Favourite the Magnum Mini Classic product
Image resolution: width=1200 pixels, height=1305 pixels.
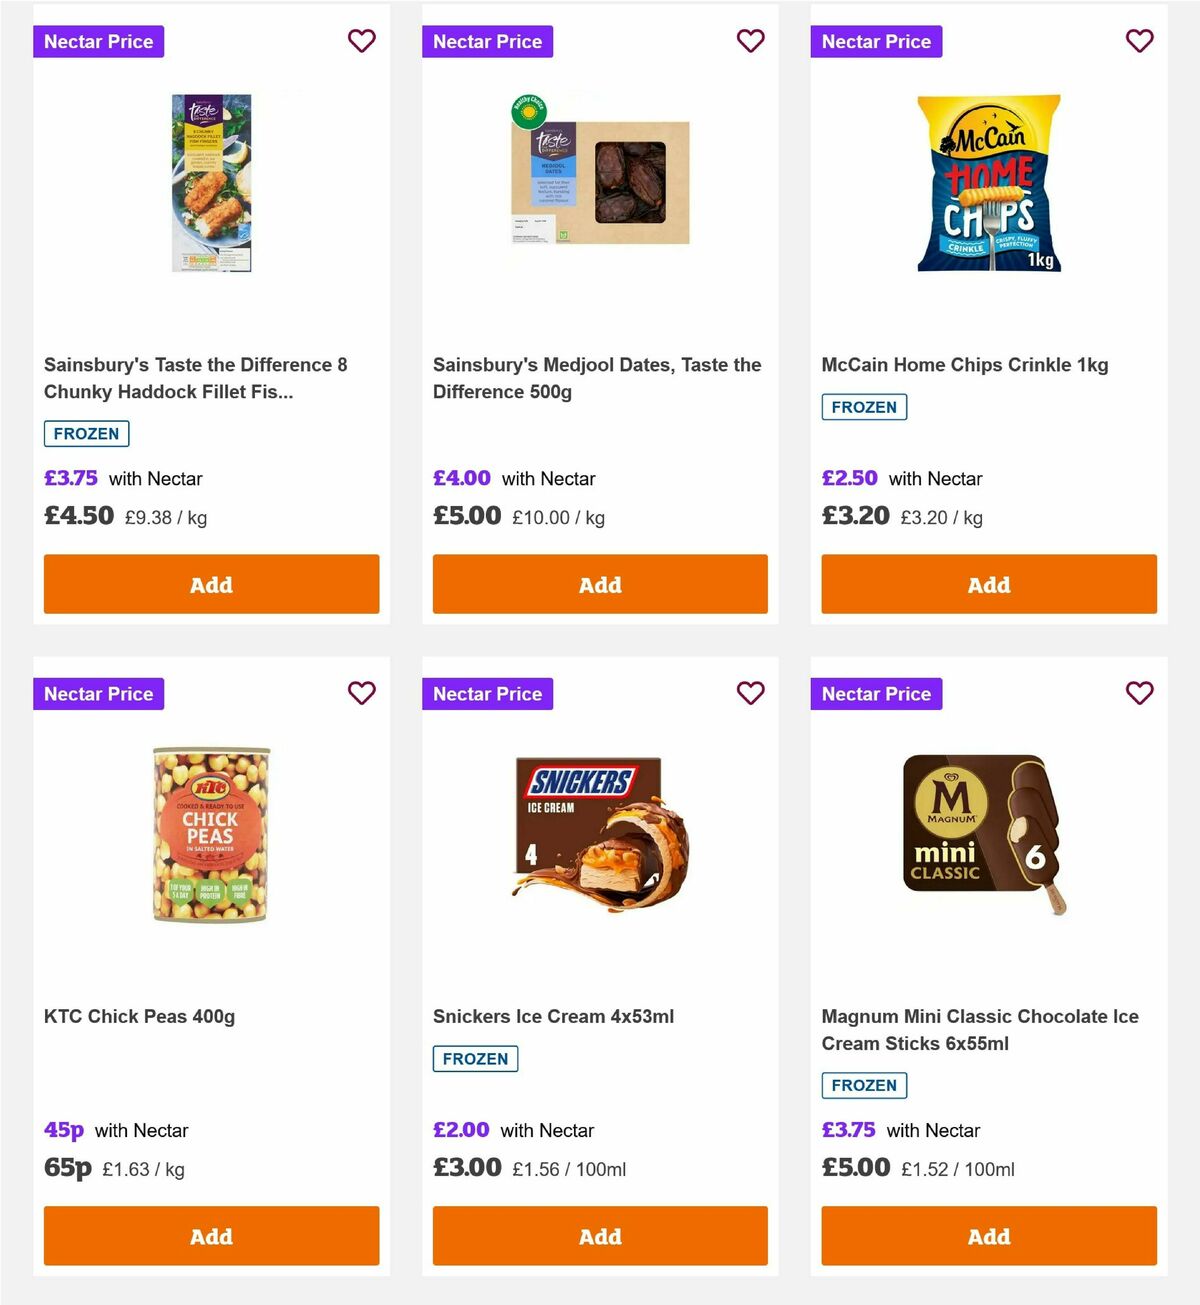(1139, 693)
